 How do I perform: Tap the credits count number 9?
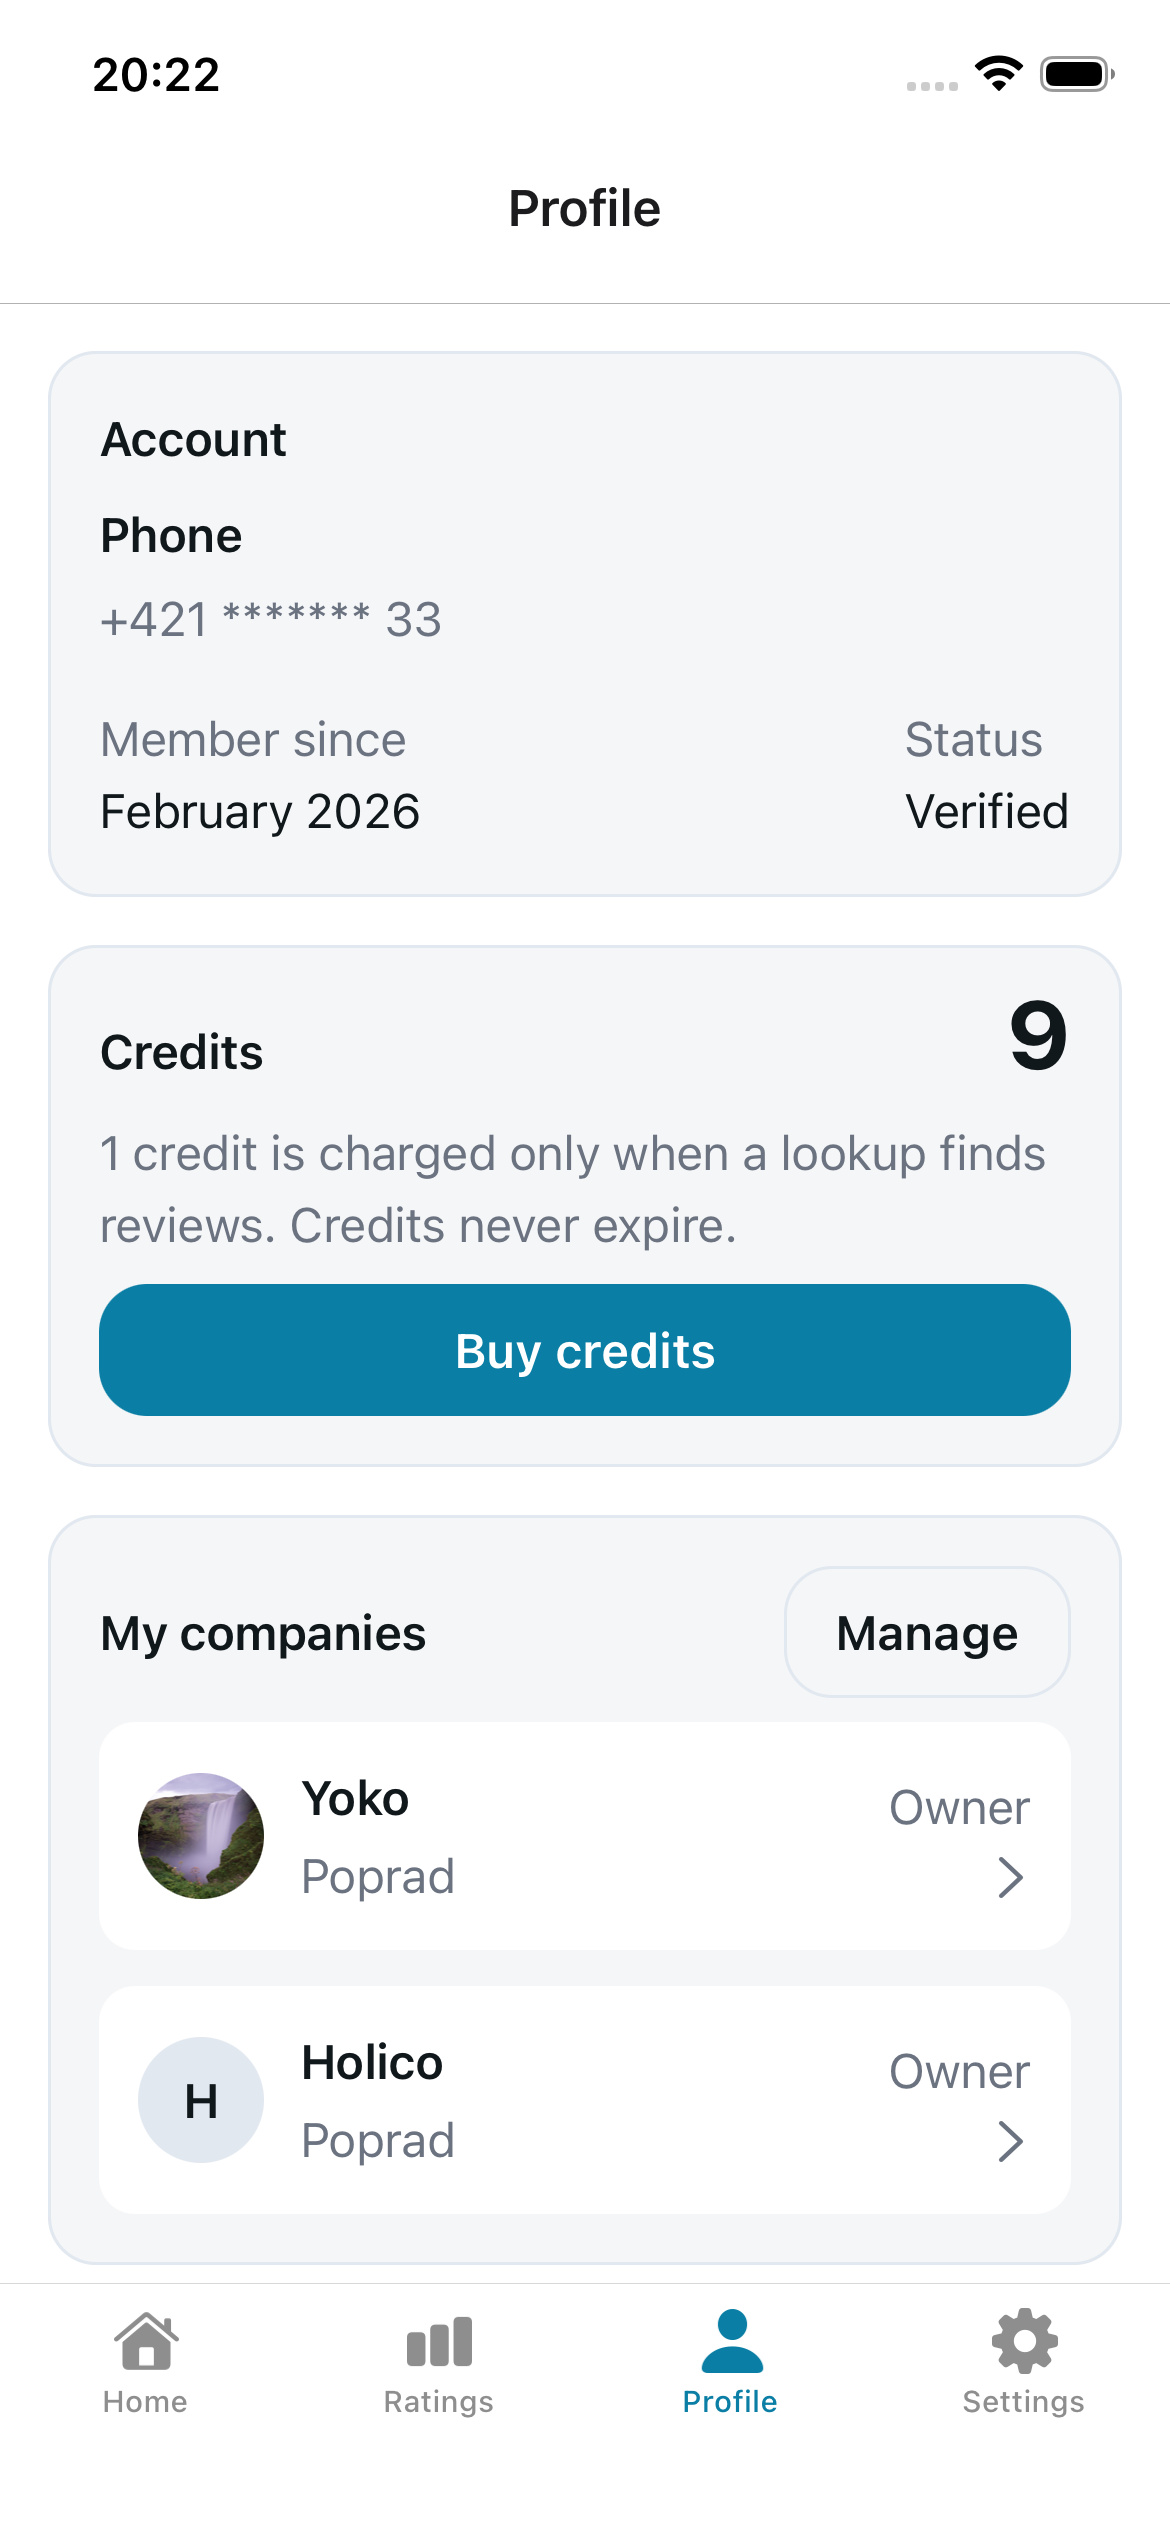(x=1037, y=1036)
